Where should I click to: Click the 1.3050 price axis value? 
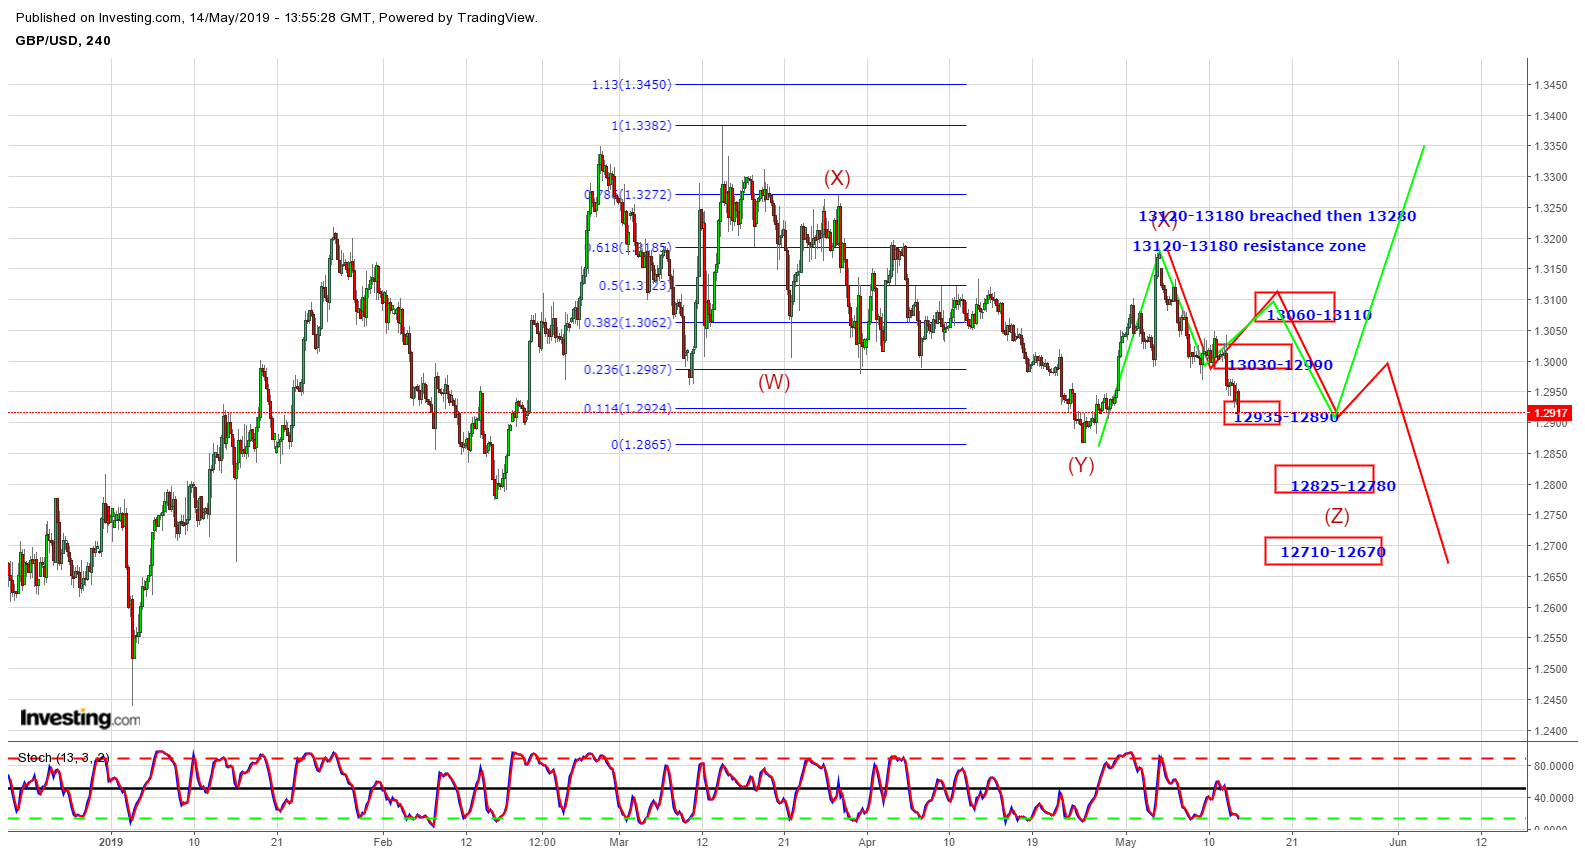coord(1551,331)
